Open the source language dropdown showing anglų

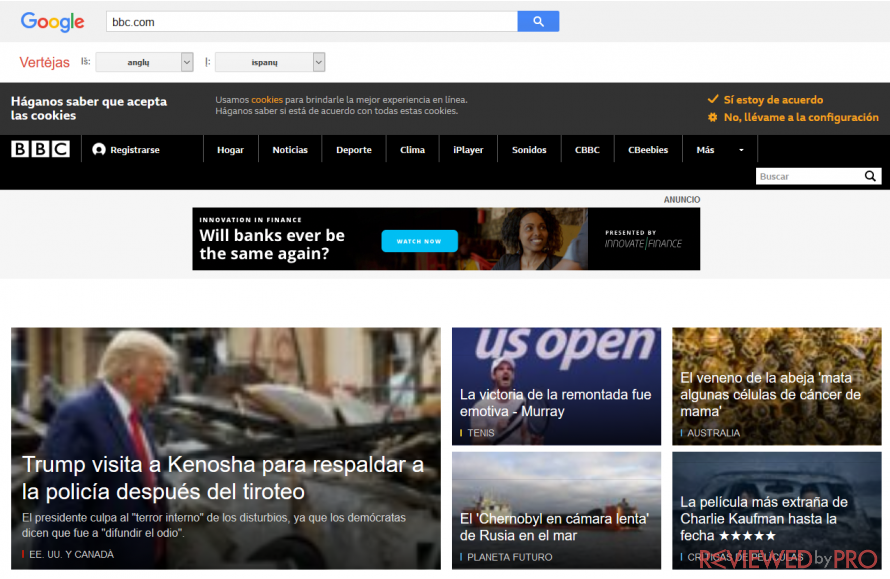[144, 62]
